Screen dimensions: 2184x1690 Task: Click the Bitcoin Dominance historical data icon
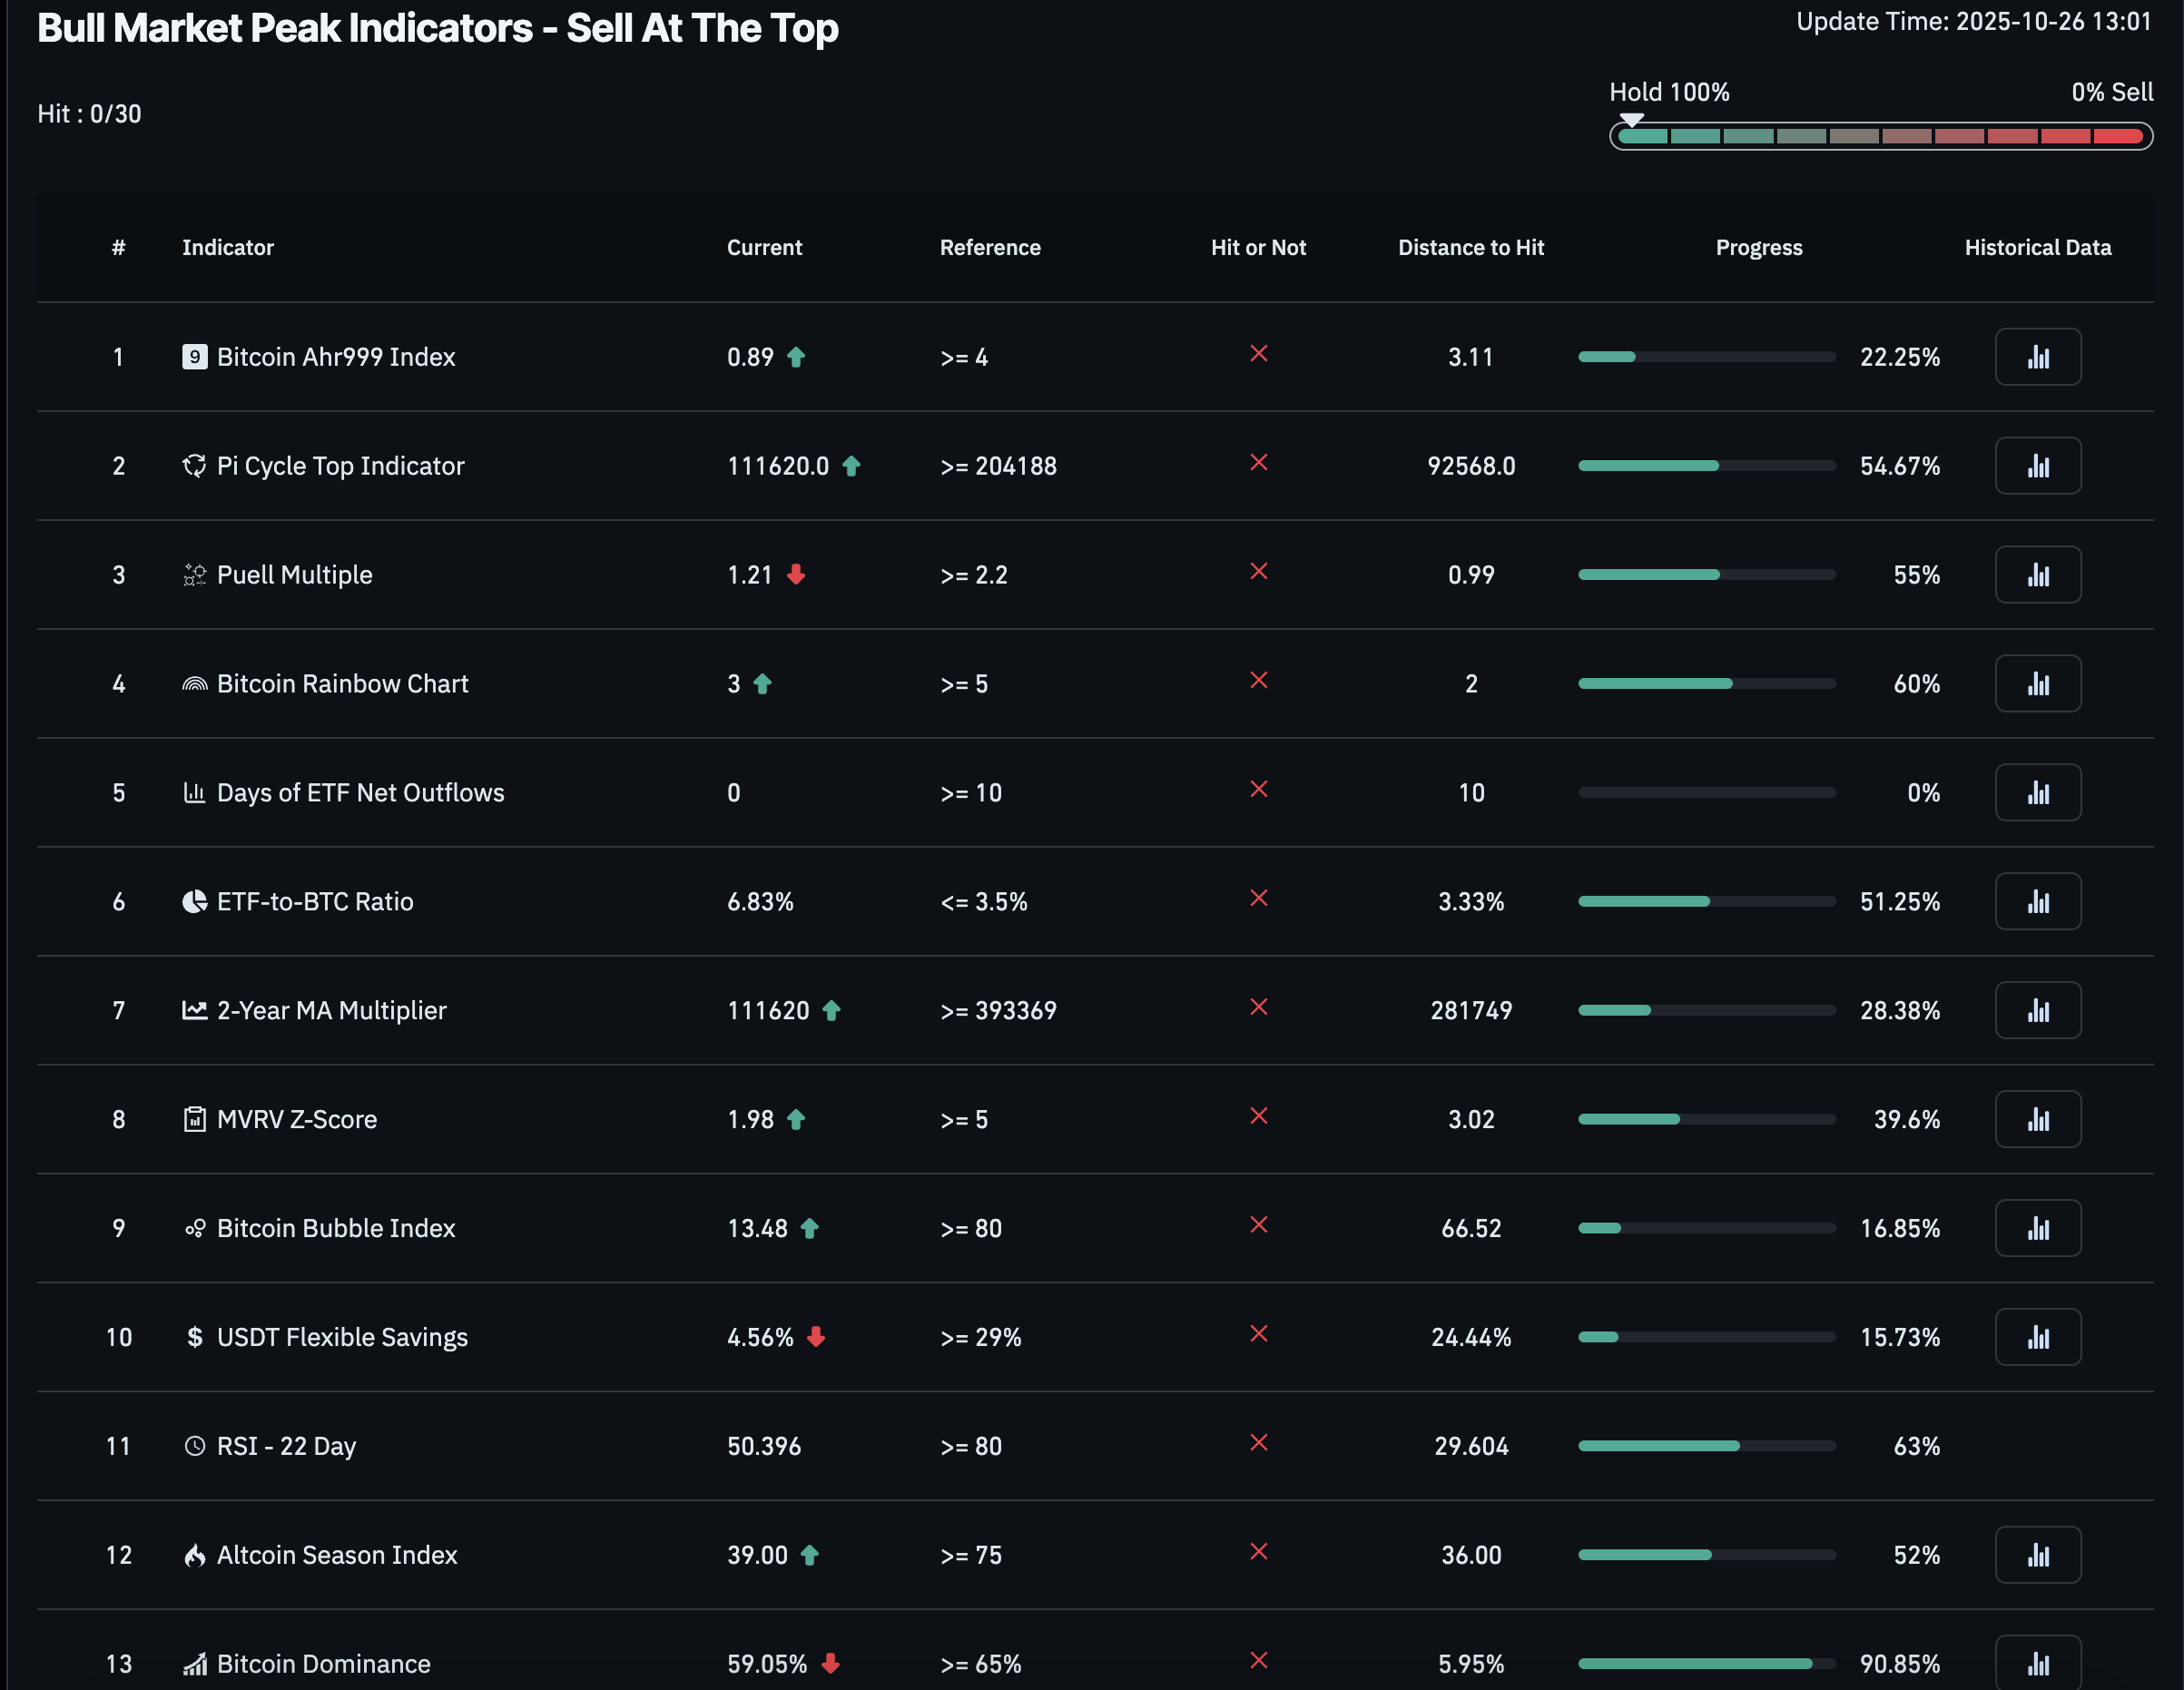pyautogui.click(x=2037, y=1663)
